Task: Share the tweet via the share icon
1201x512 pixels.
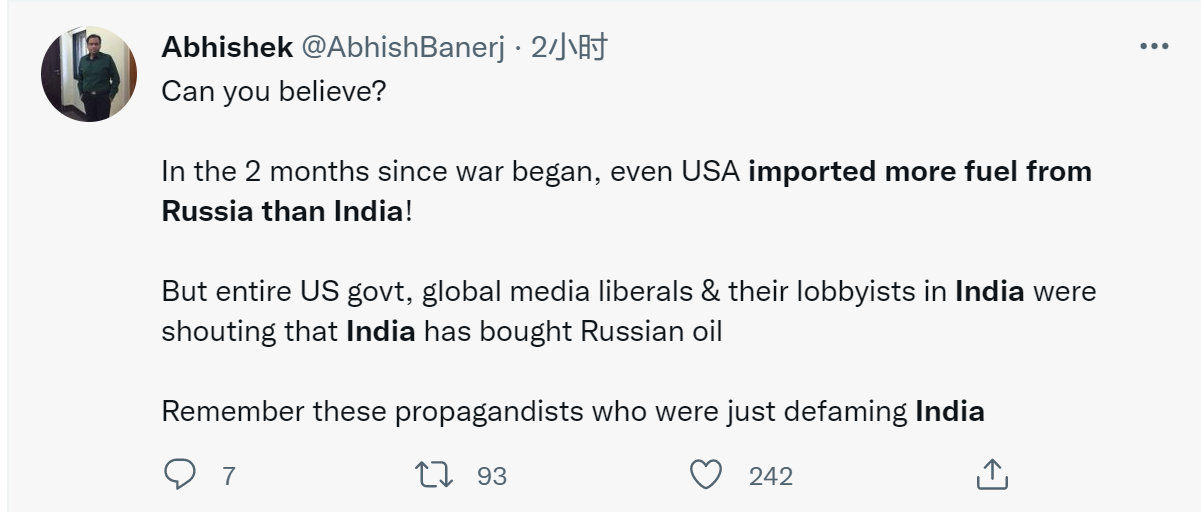Action: point(989,475)
